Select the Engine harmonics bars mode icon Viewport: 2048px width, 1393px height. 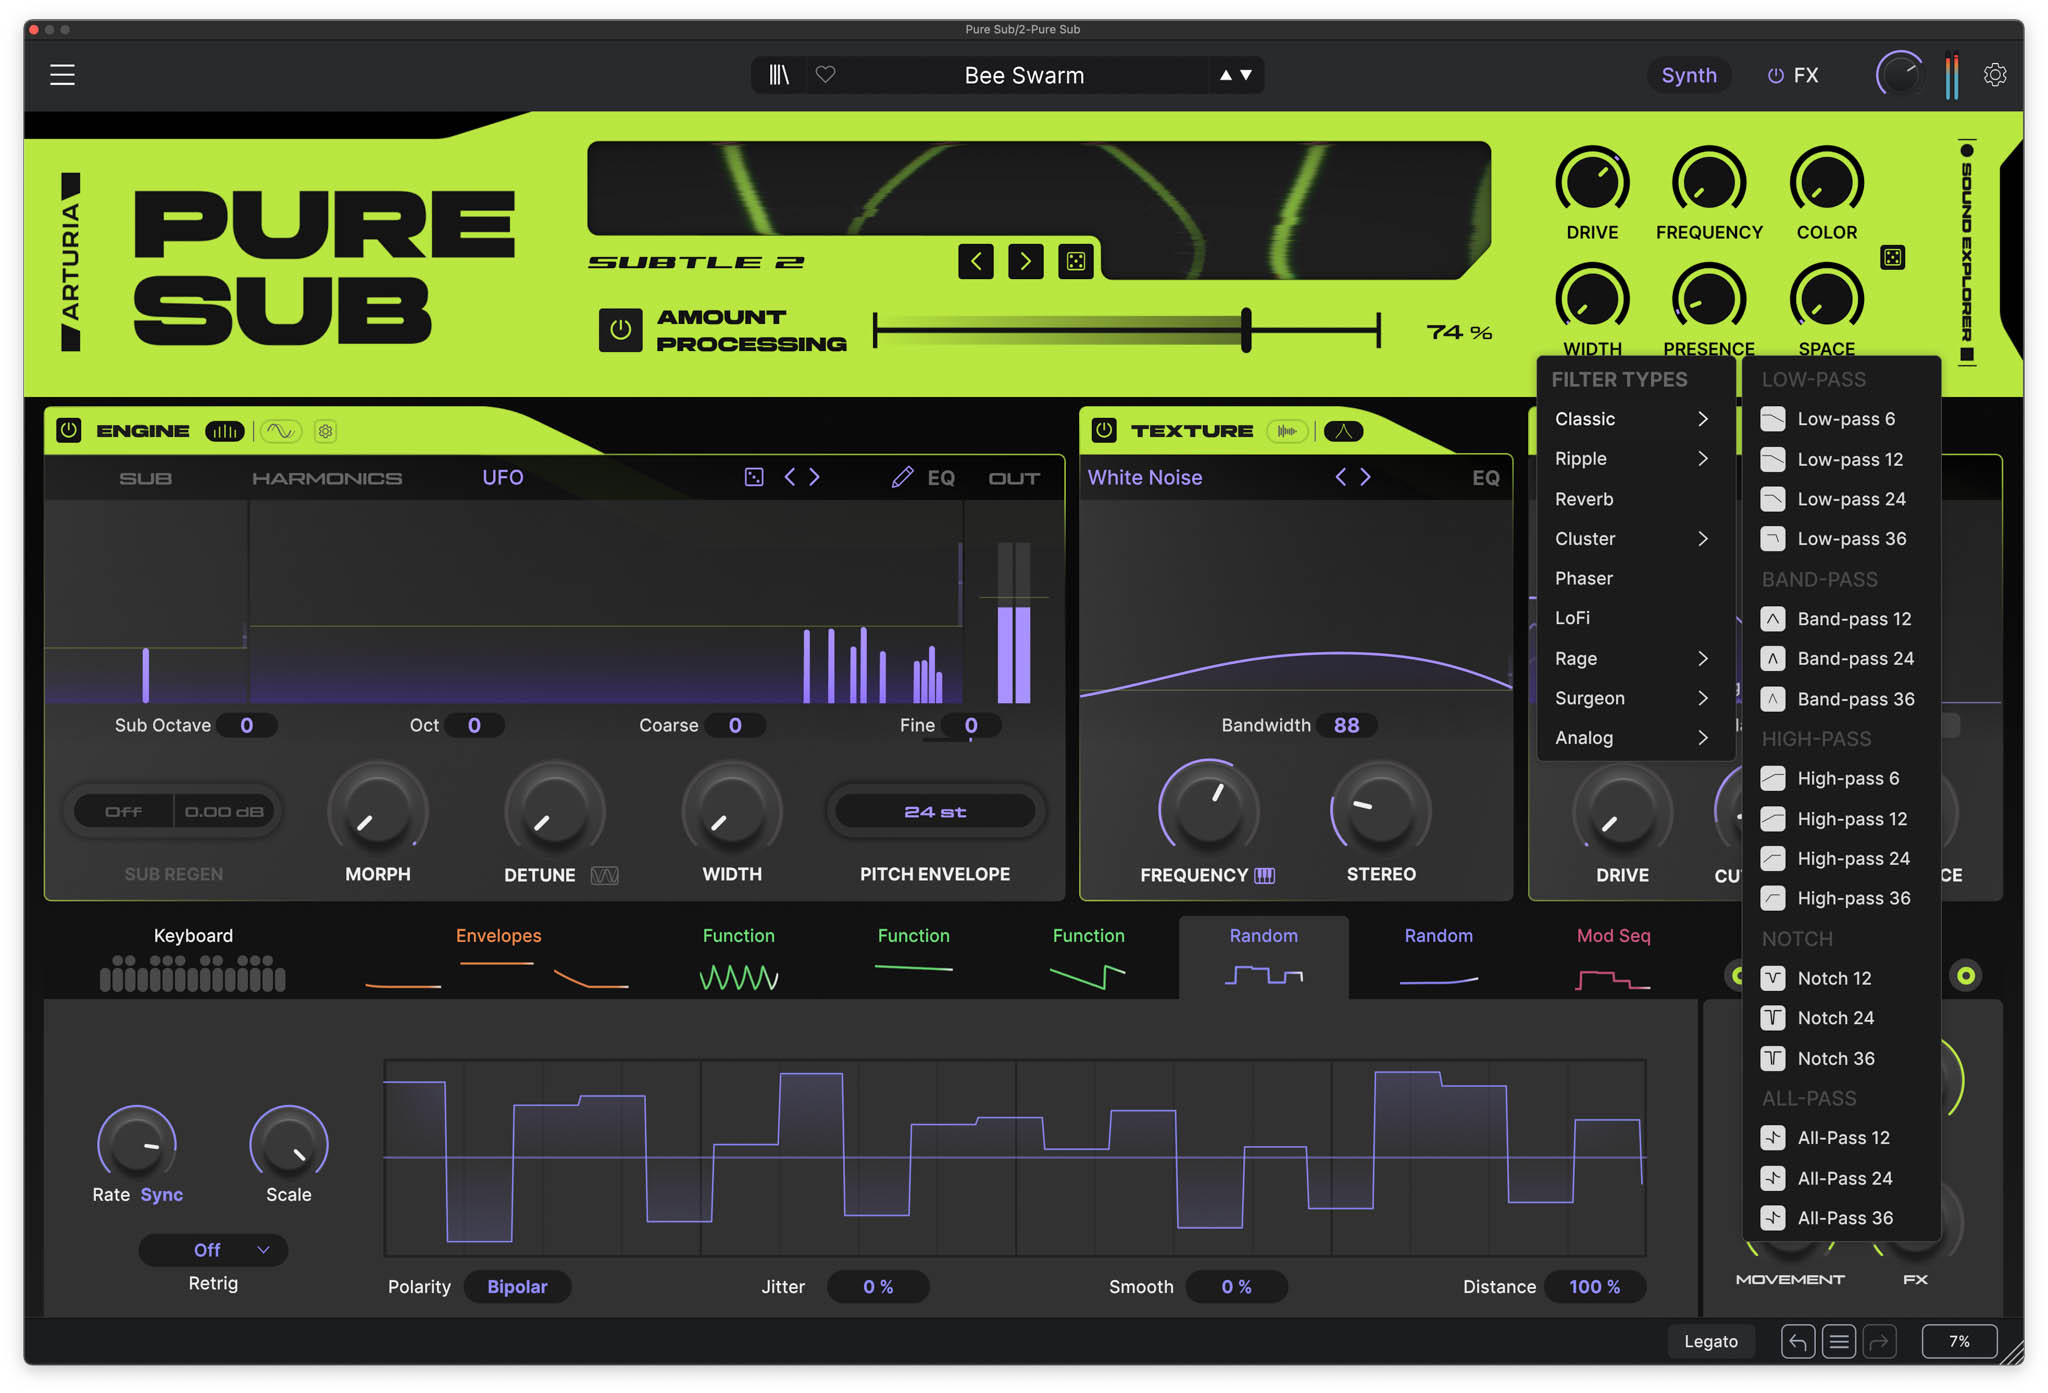(x=225, y=431)
